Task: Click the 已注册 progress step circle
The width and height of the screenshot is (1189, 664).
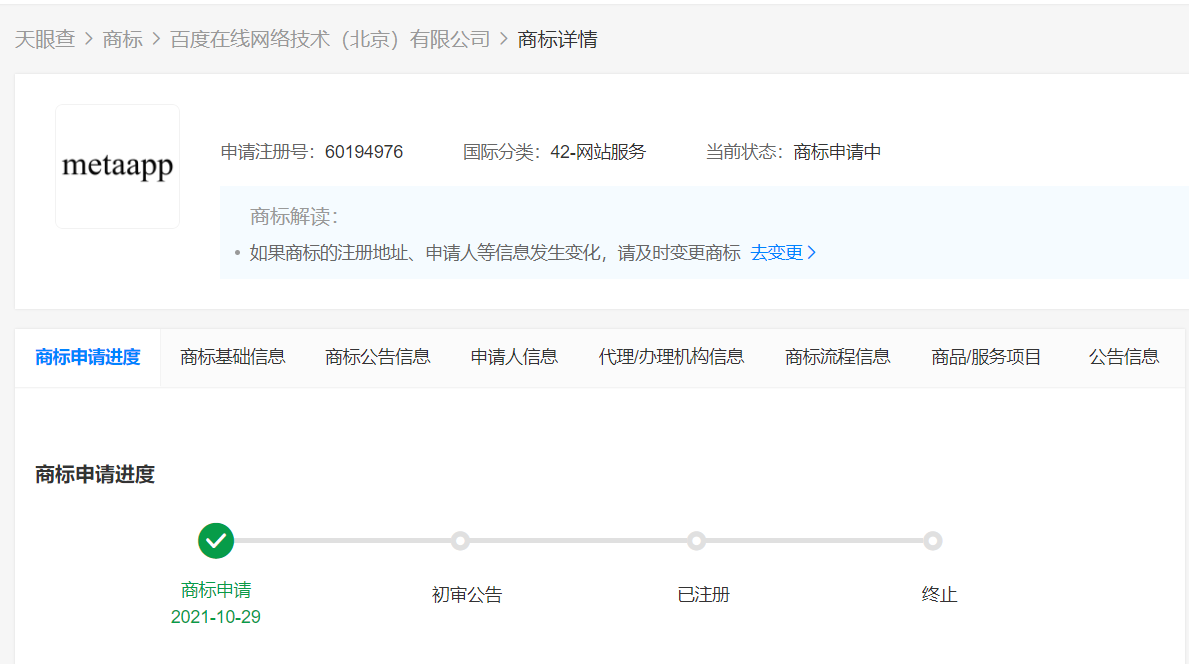Action: (696, 541)
